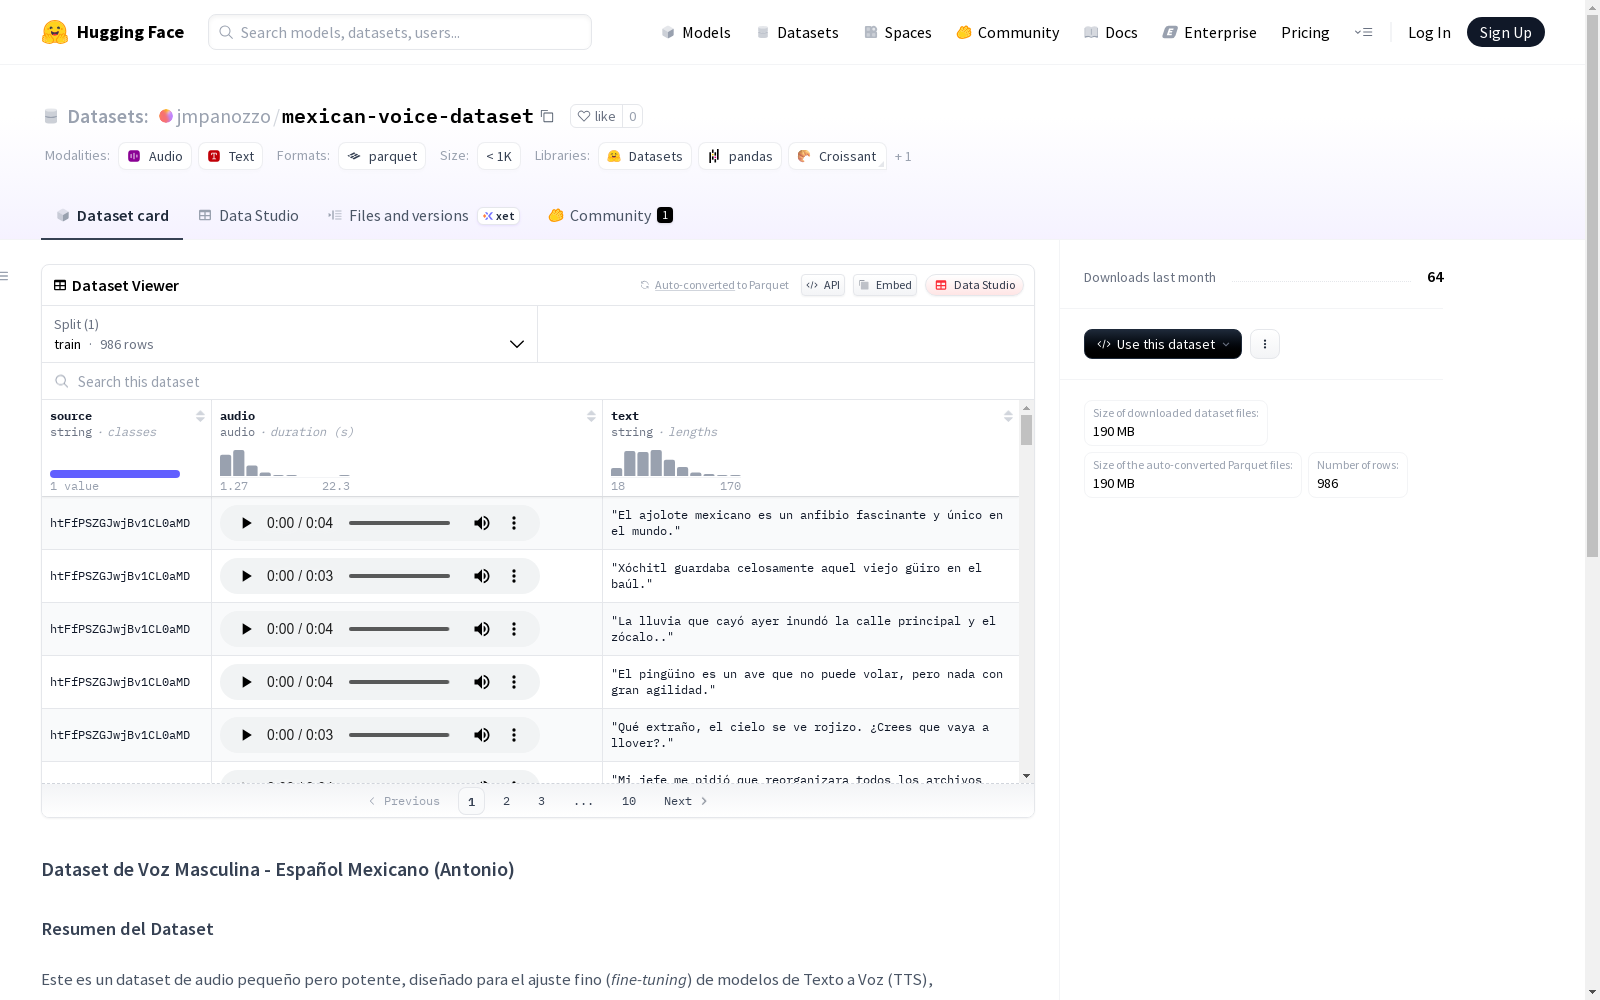Open audio options for the Xóchitl row
The image size is (1600, 1000).
coord(514,576)
